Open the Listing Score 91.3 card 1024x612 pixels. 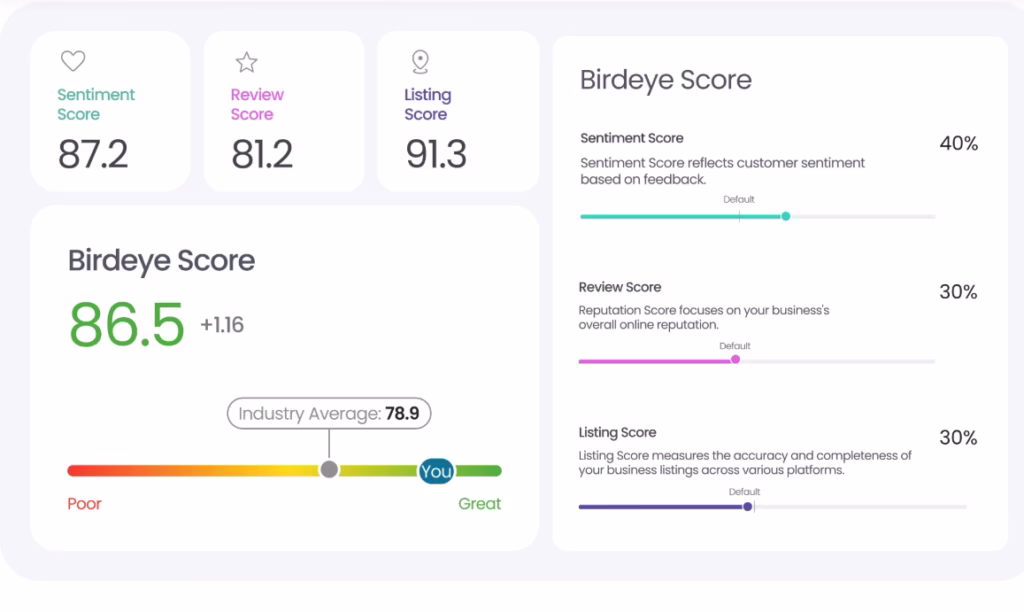pyautogui.click(x=458, y=112)
